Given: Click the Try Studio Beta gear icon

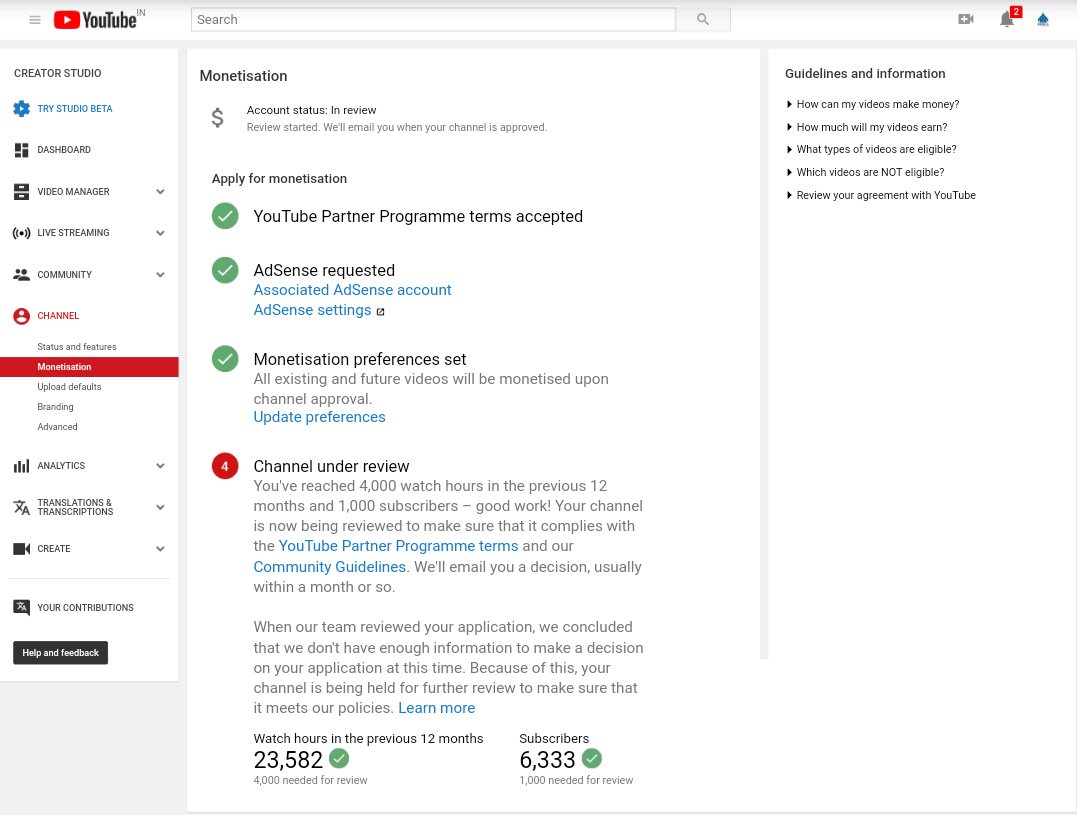Looking at the screenshot, I should pos(21,108).
